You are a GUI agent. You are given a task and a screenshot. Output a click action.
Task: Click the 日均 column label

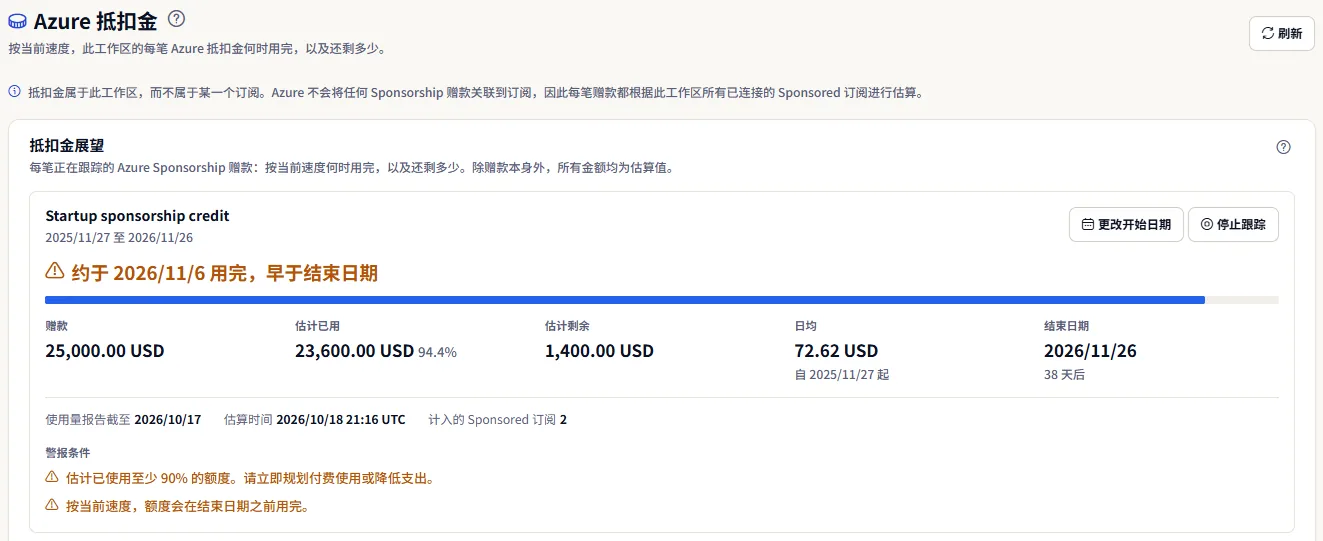tap(805, 326)
